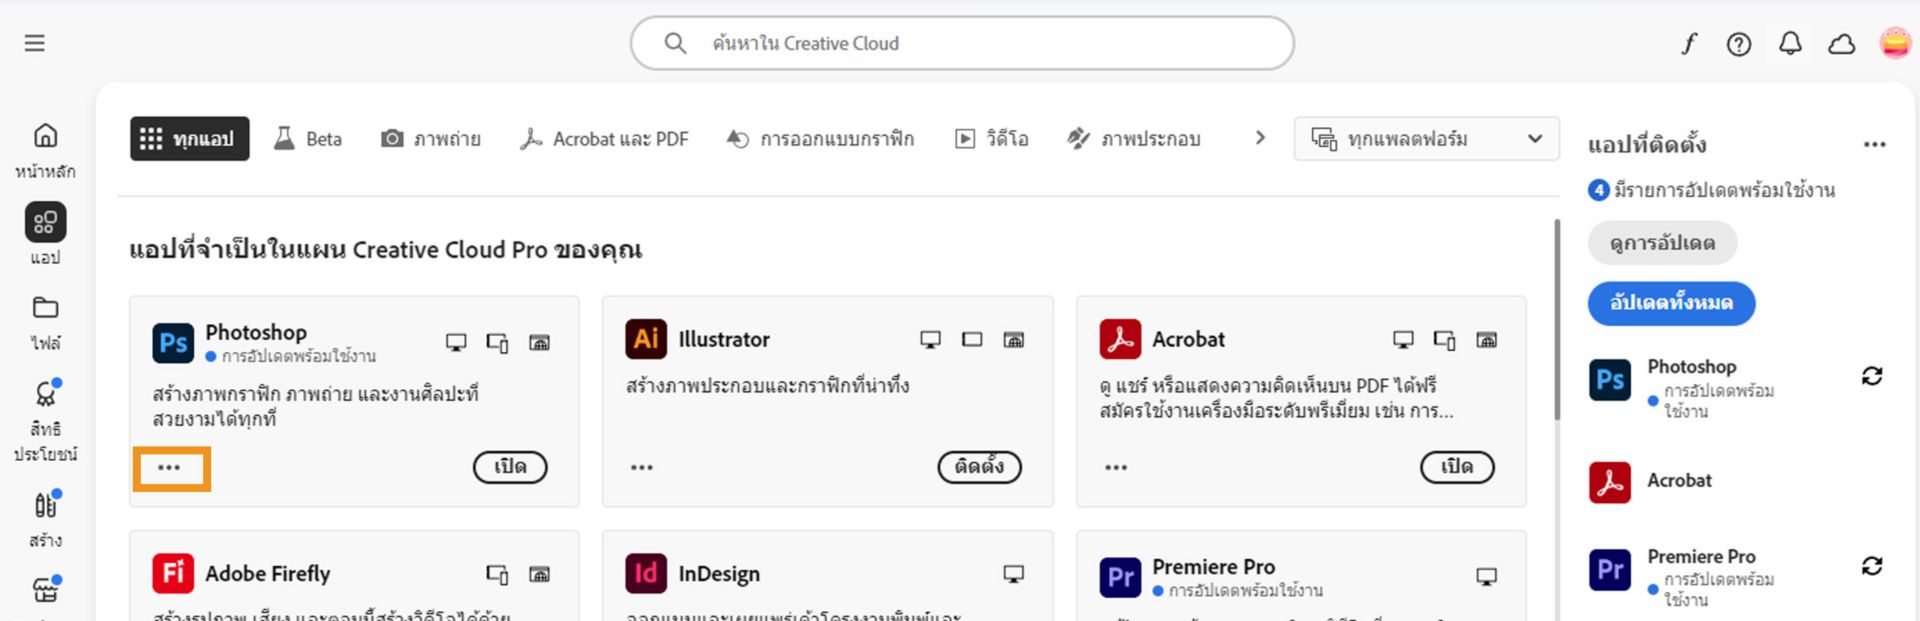Click the InDesign card title

click(719, 574)
